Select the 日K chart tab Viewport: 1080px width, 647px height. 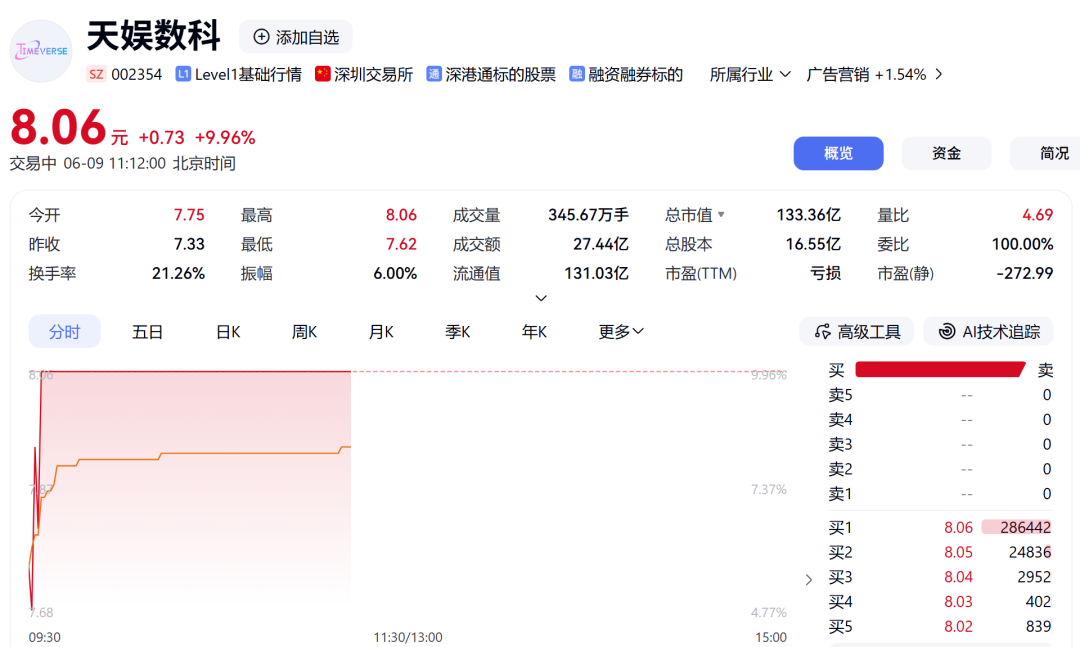(228, 331)
